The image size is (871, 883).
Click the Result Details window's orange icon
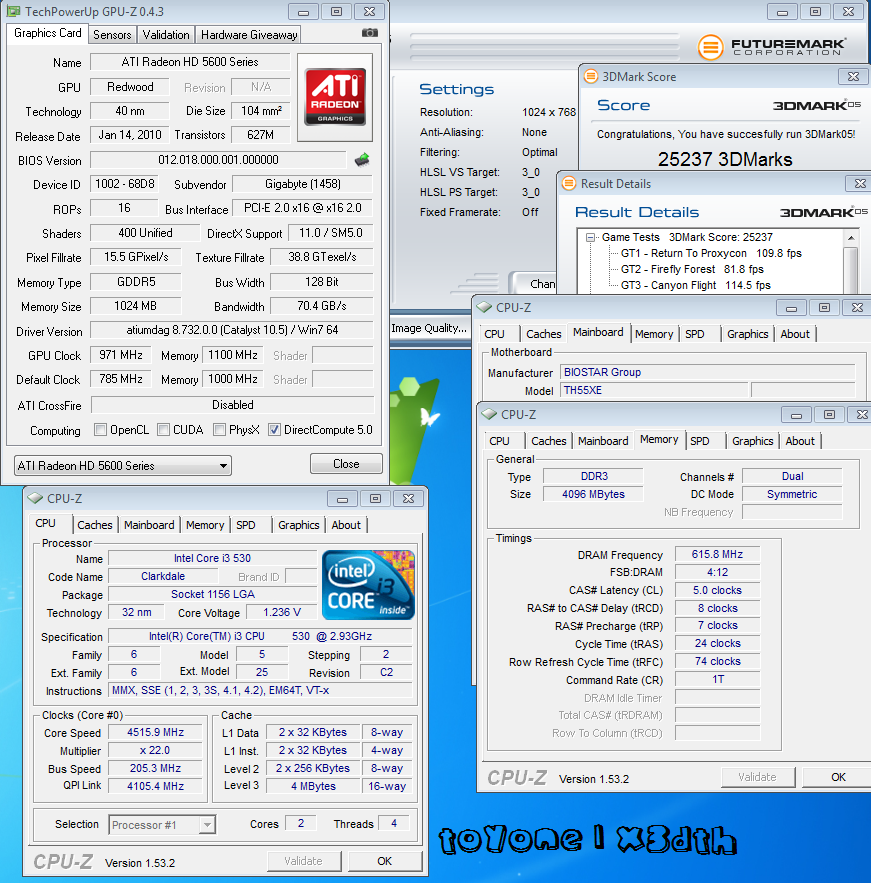click(569, 183)
